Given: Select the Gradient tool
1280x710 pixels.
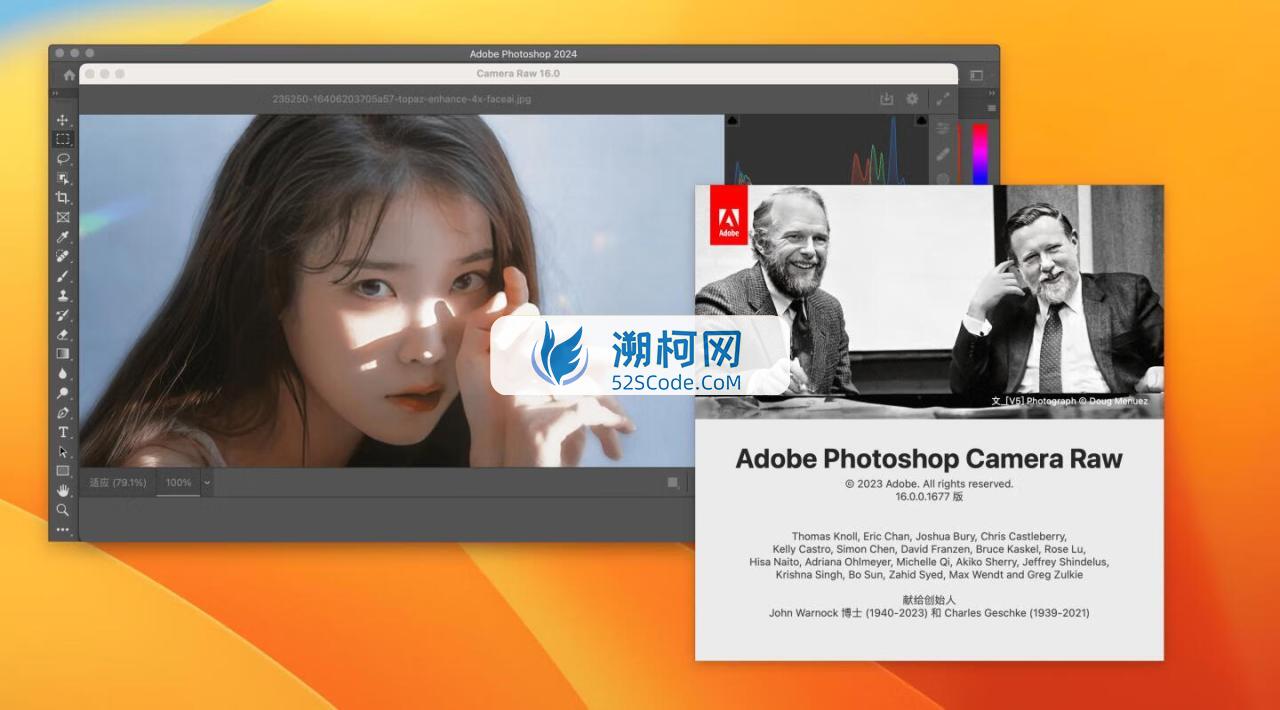Looking at the screenshot, I should [63, 354].
